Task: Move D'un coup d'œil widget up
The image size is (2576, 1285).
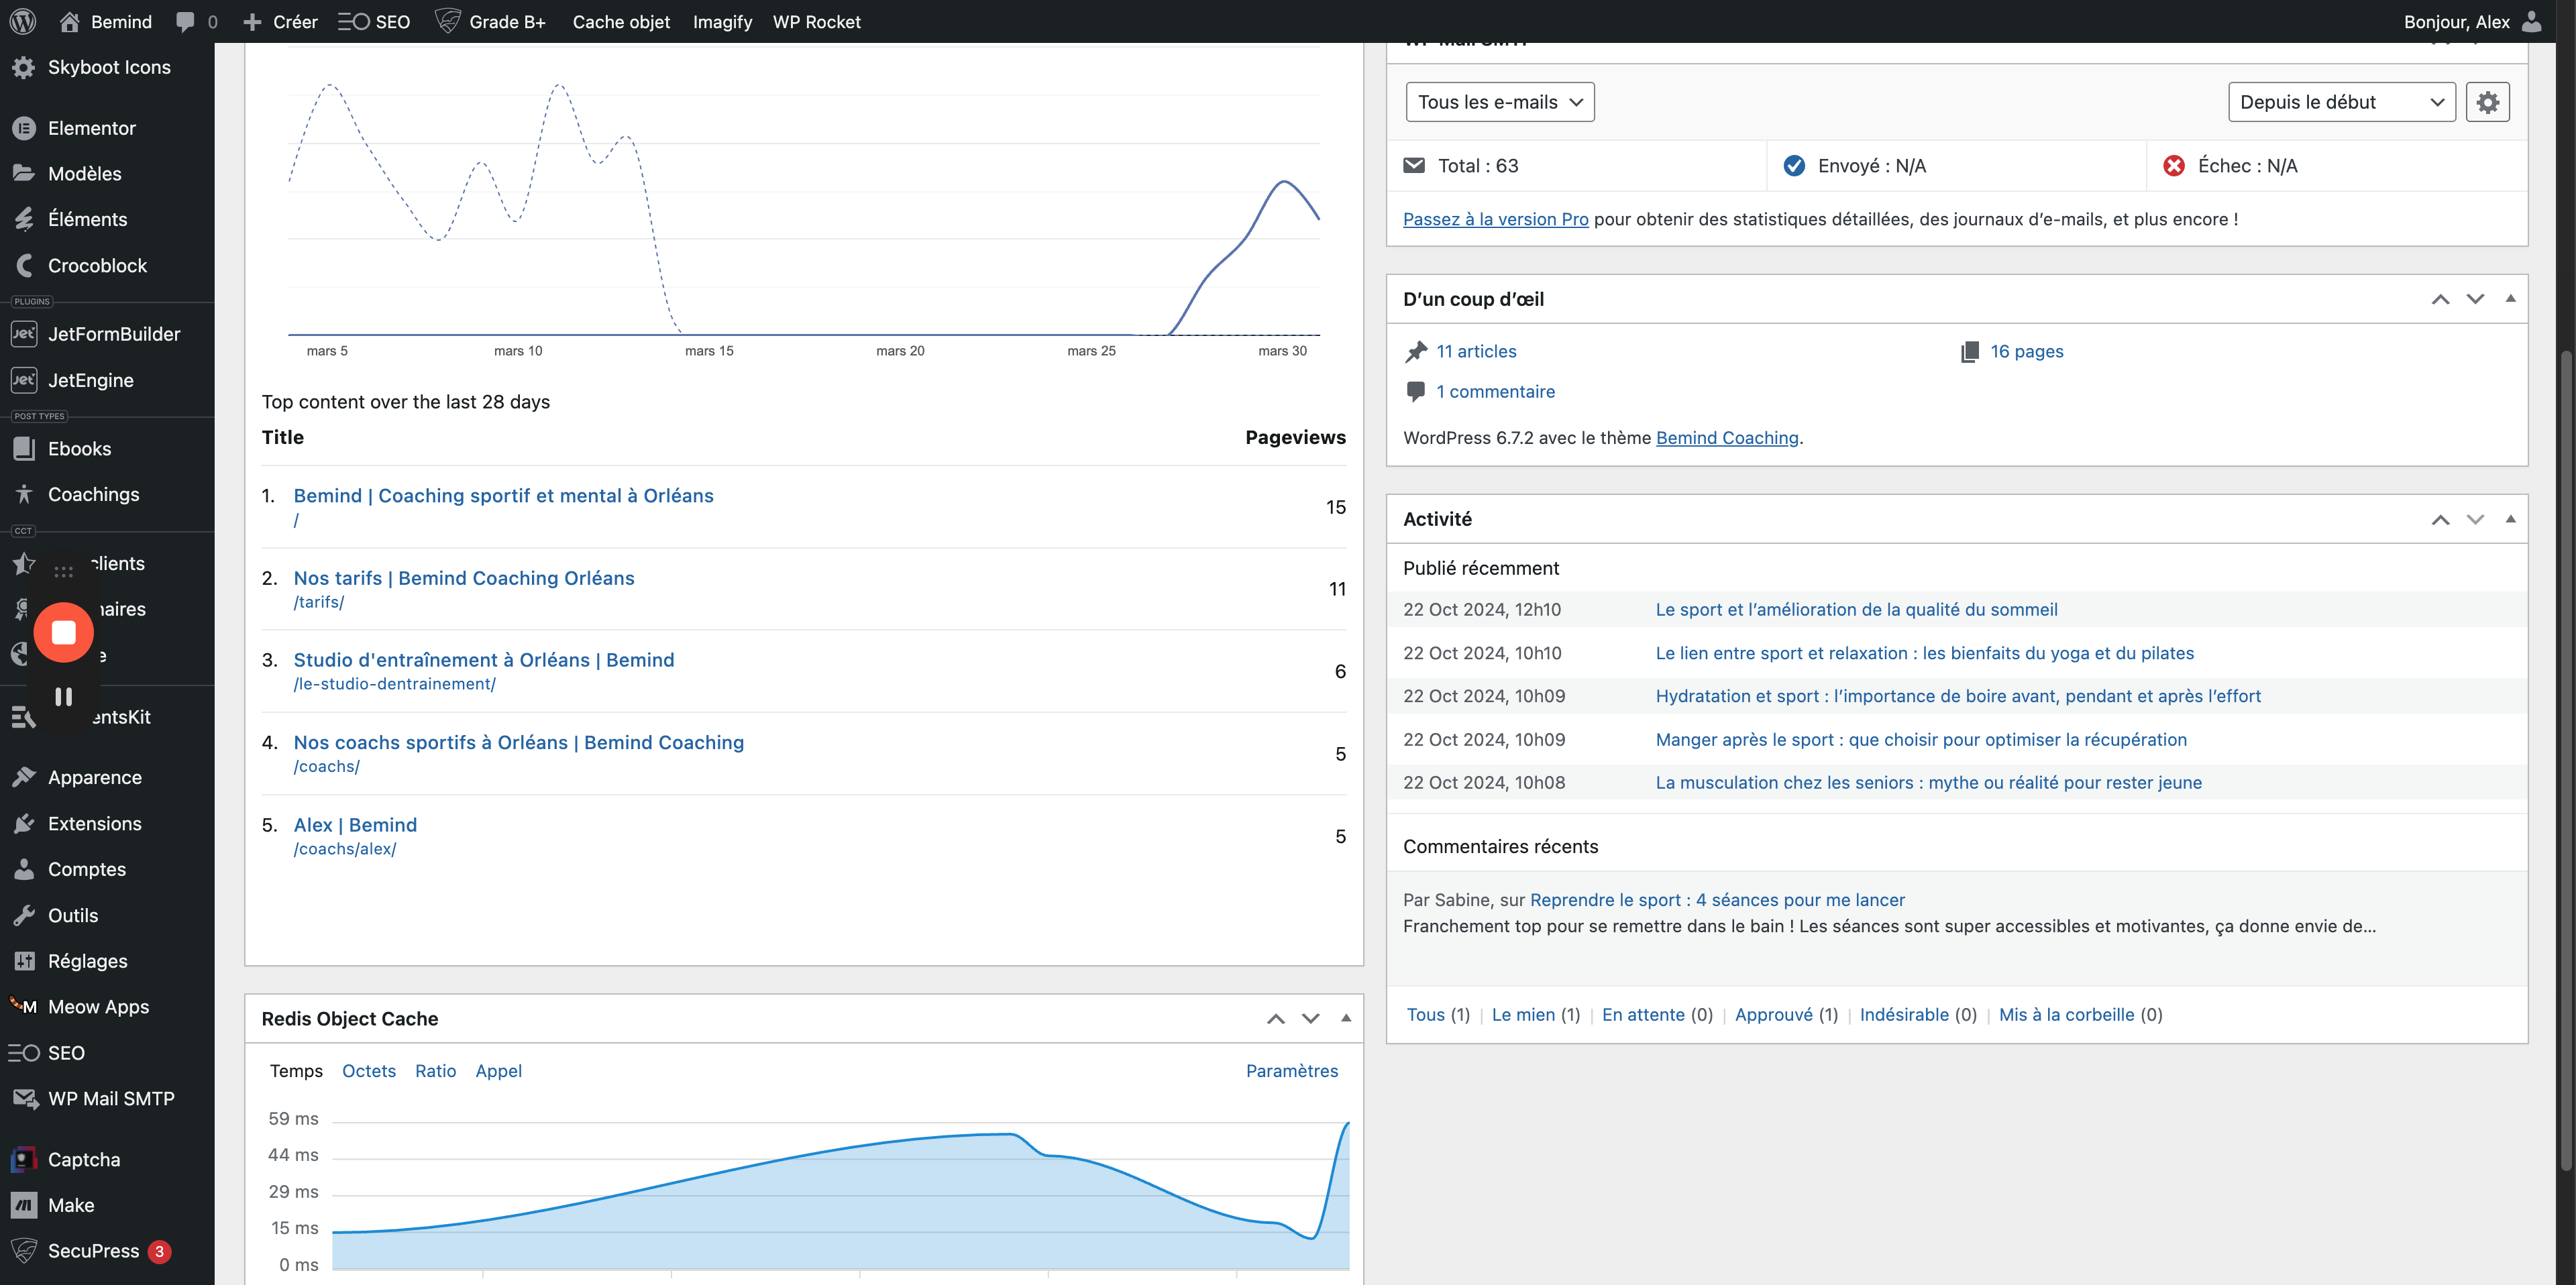Action: coord(2440,299)
